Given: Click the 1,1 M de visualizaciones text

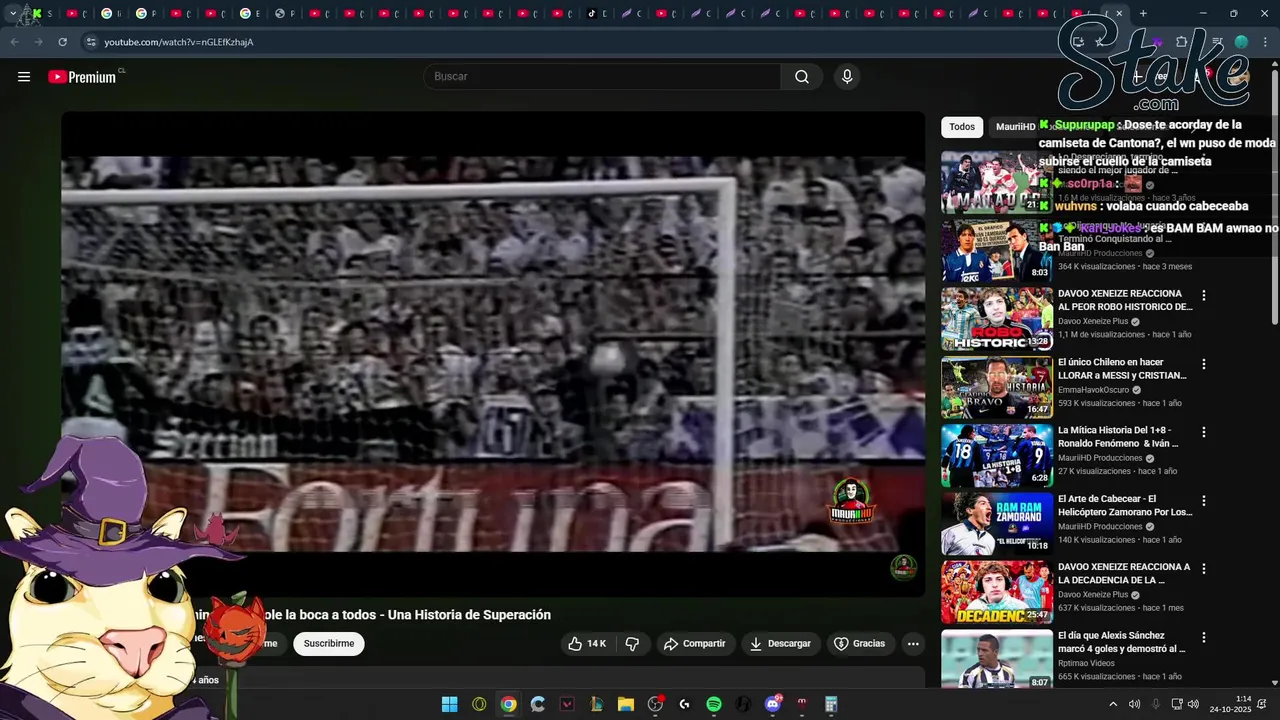Looking at the screenshot, I should pyautogui.click(x=1102, y=335).
